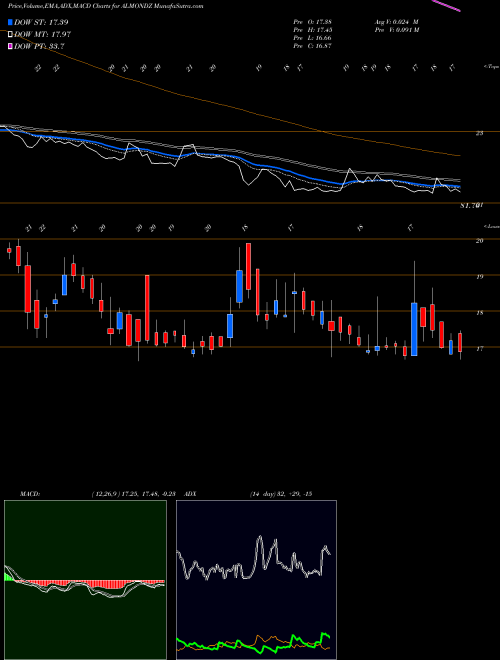Select the DOW ST: 17.39 label

pyautogui.click(x=41, y=22)
